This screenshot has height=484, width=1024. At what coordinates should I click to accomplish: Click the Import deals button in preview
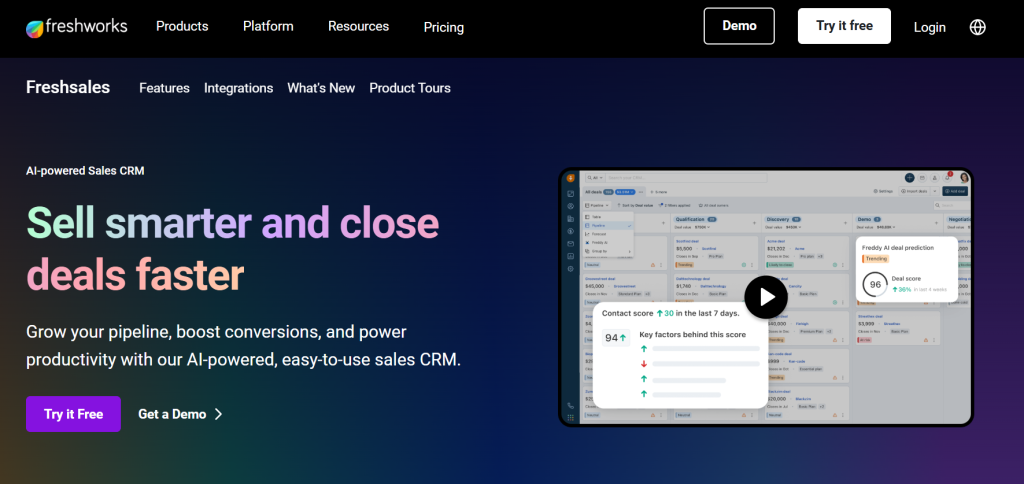(914, 191)
